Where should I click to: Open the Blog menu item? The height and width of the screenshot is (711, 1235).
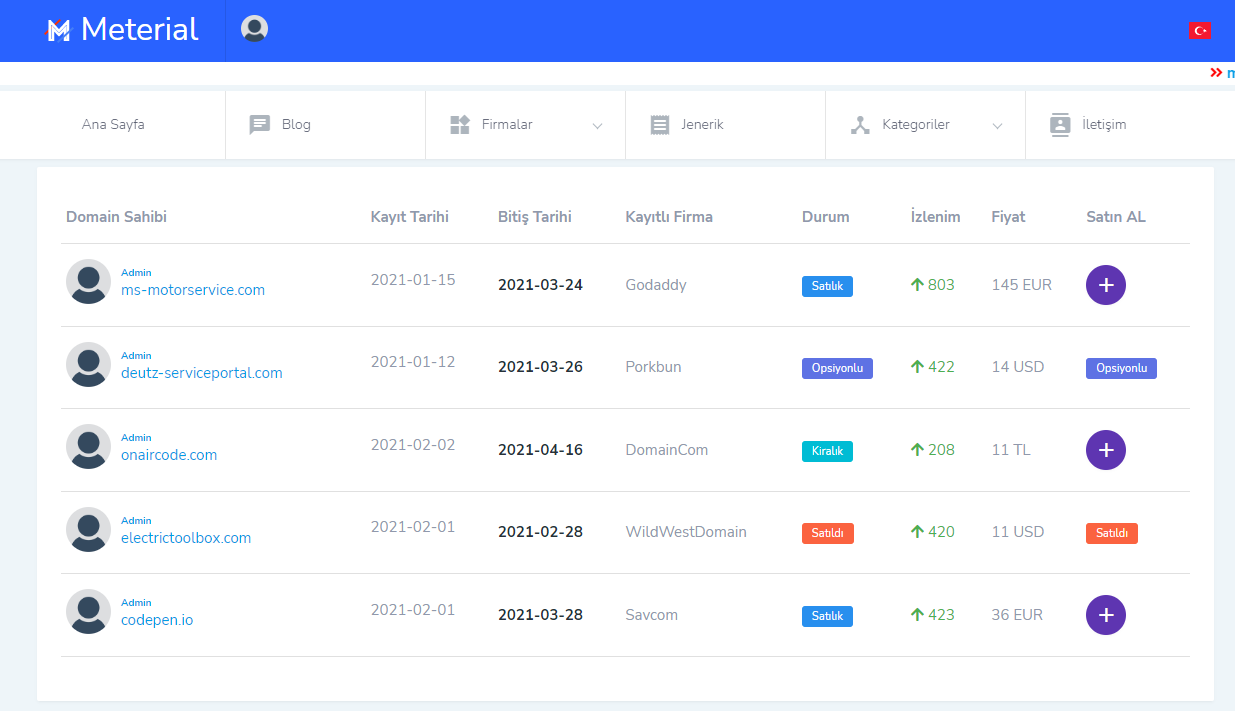[x=296, y=125]
